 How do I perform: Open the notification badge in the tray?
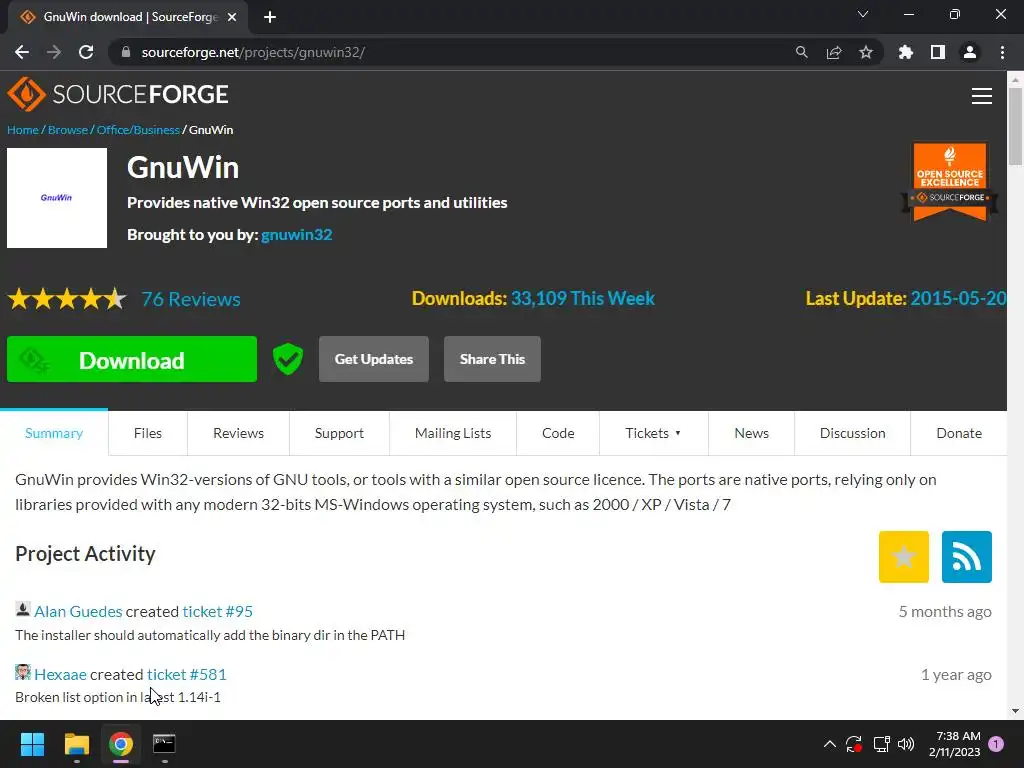click(996, 744)
